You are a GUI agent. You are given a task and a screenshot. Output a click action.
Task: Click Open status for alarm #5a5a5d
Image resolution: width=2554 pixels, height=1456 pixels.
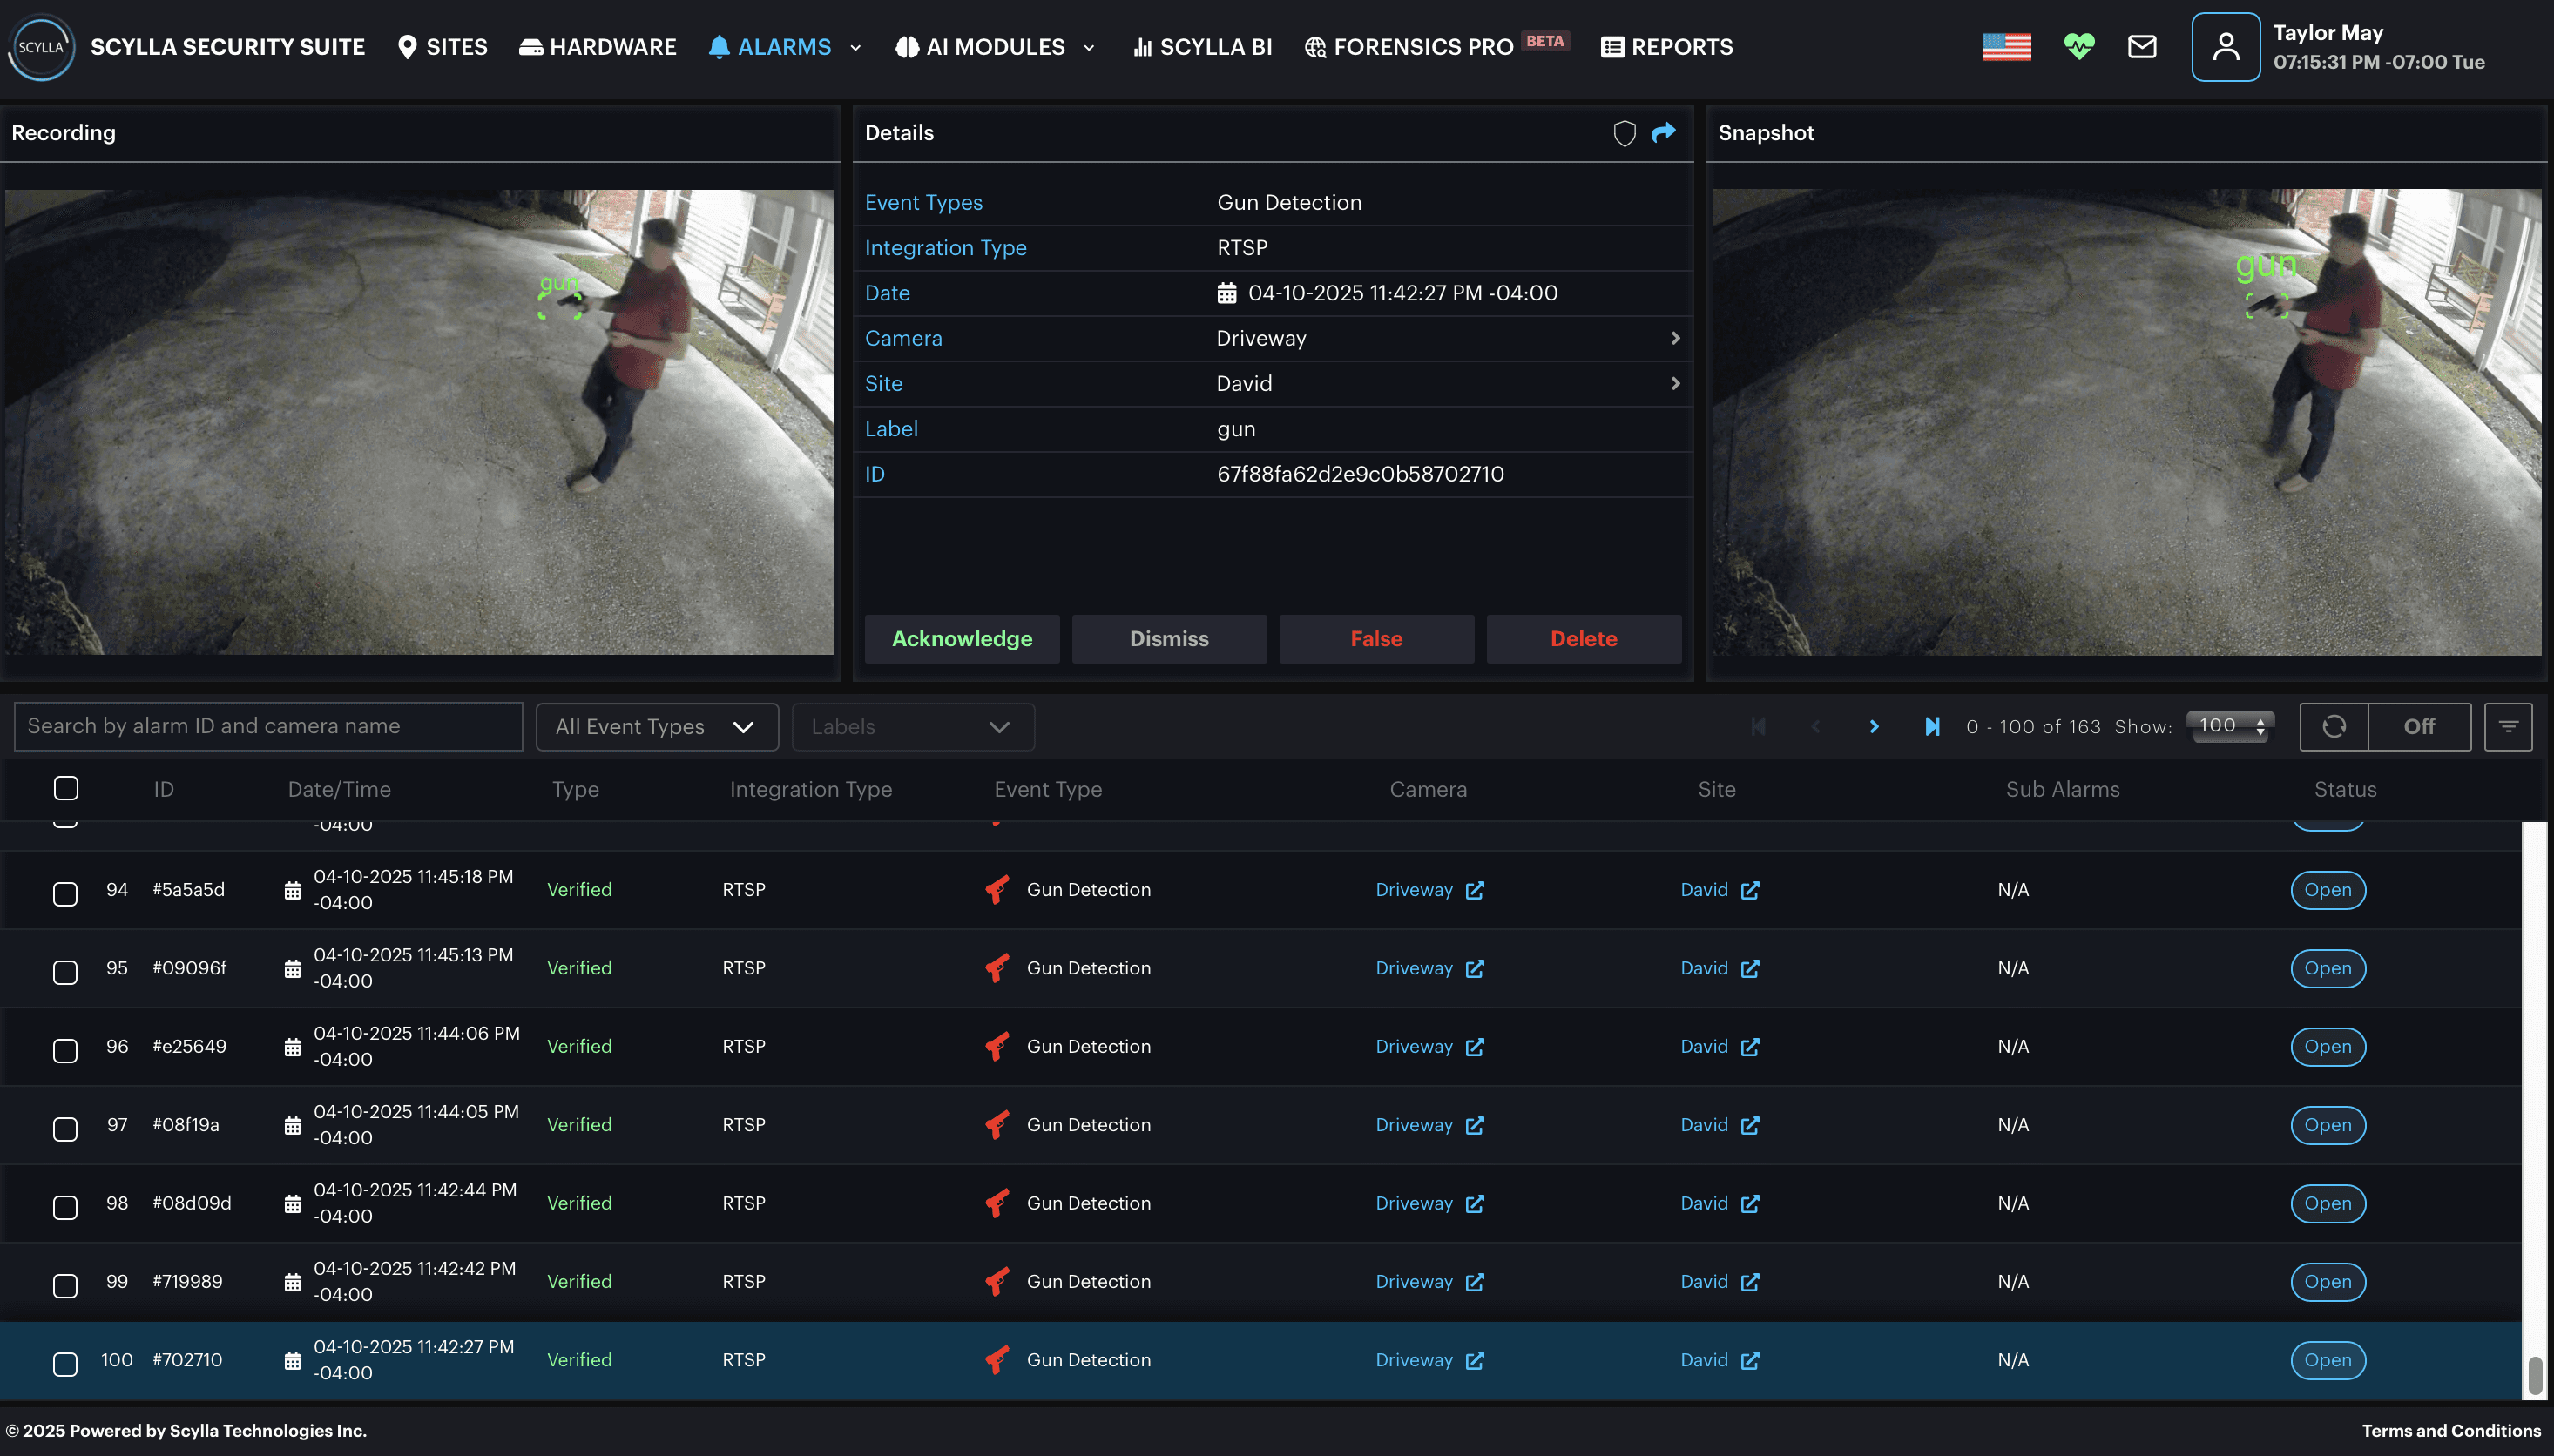point(2328,890)
